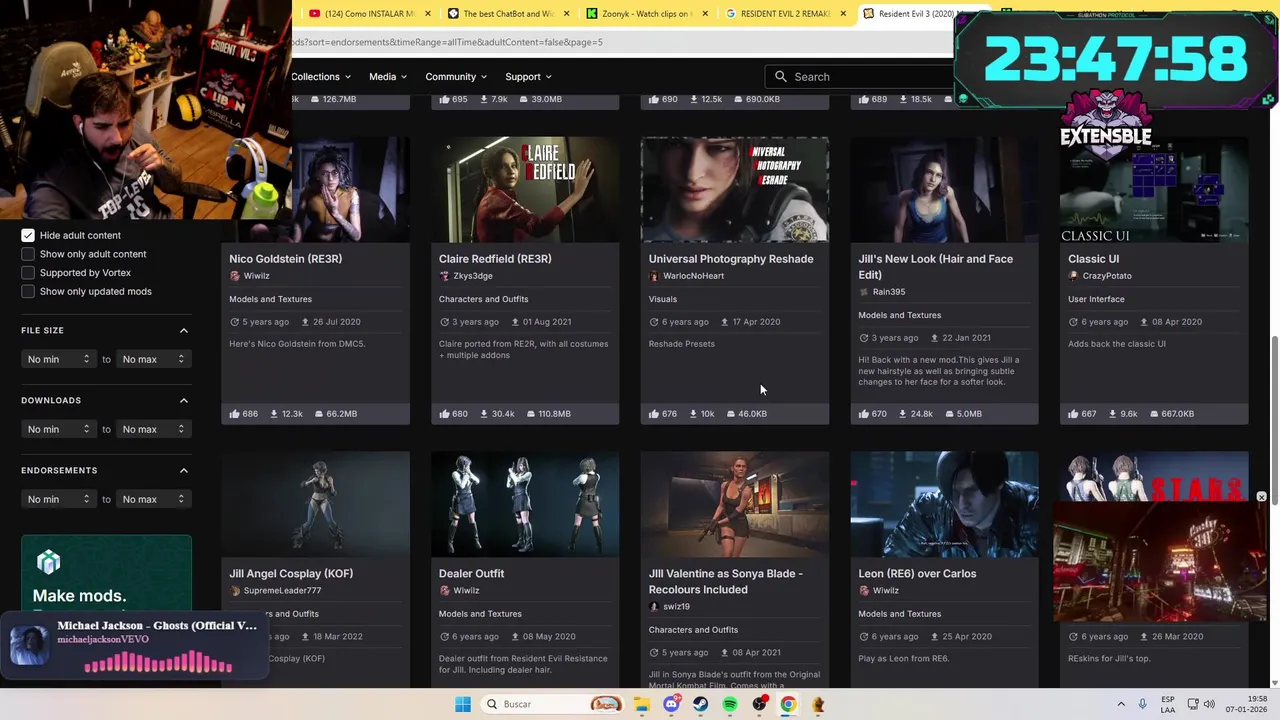Open Nico Goldstein (RE3R) mod page
Viewport: 1280px width, 720px height.
click(285, 259)
